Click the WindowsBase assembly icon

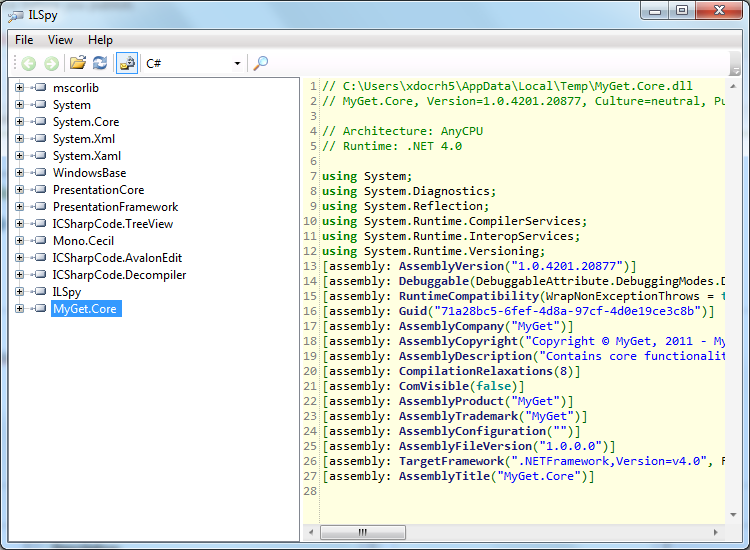tap(39, 173)
